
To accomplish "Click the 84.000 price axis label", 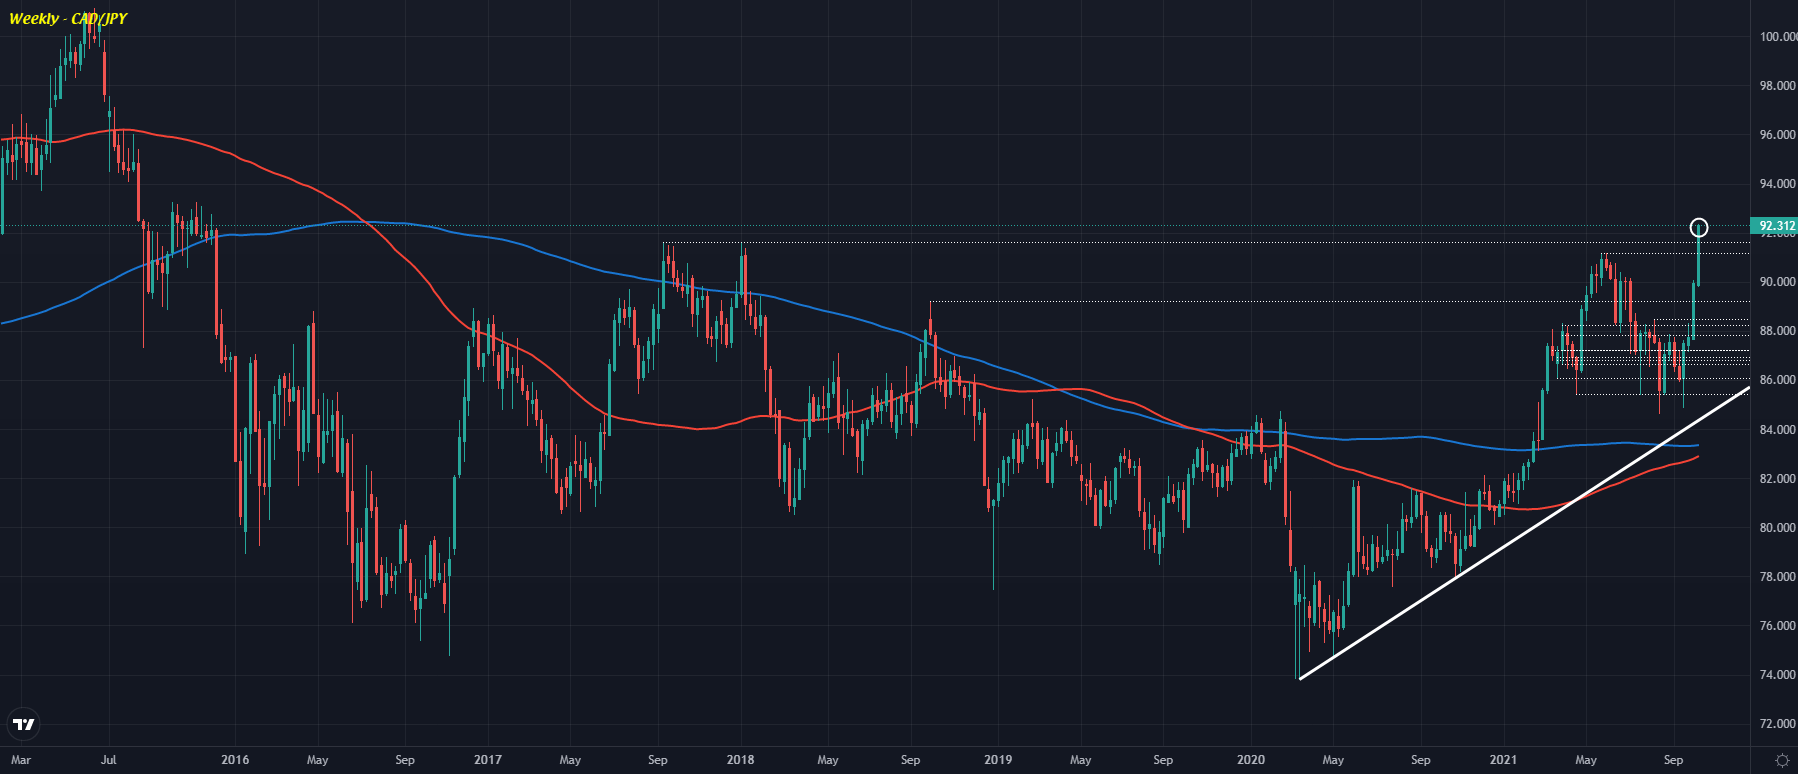I will (1778, 430).
